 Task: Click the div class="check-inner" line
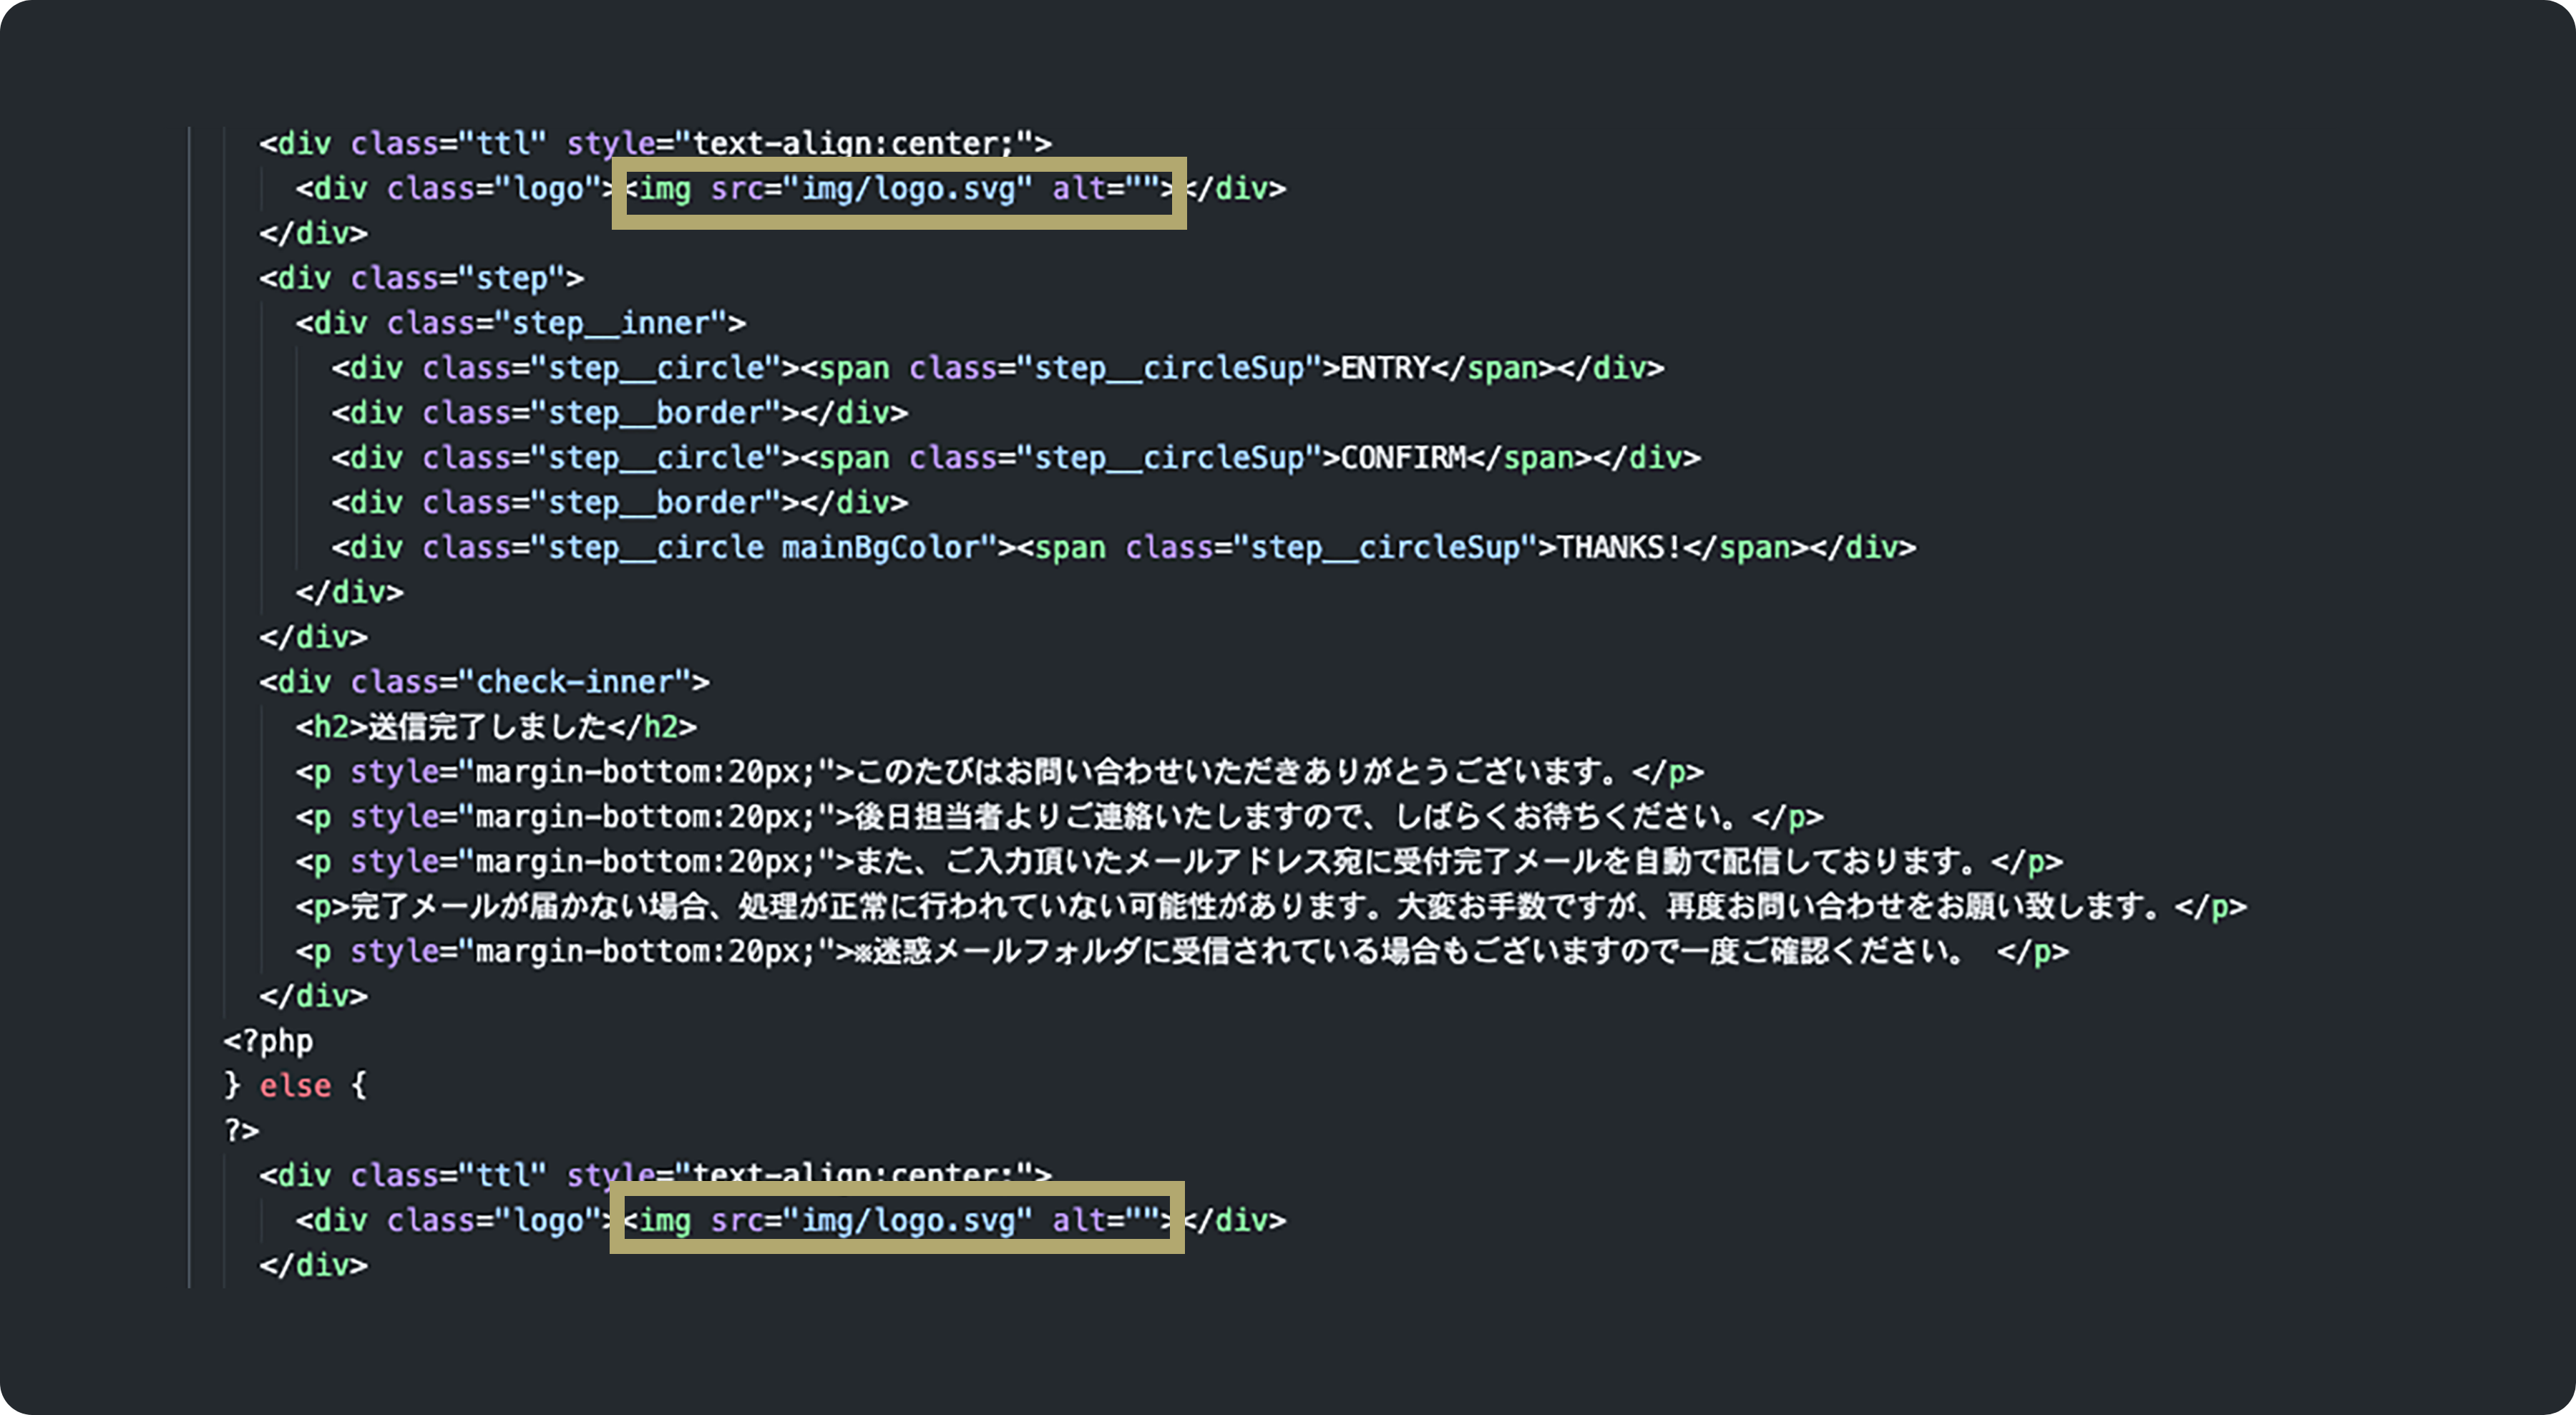484,682
